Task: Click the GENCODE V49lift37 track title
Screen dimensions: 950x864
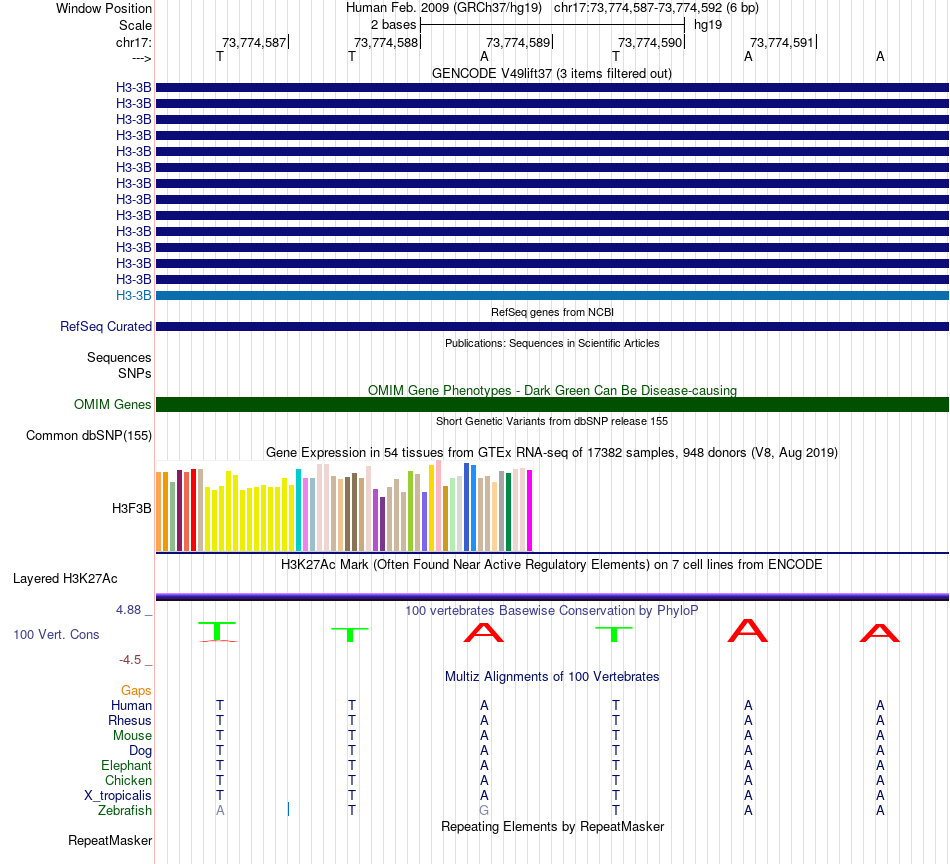Action: [552, 73]
